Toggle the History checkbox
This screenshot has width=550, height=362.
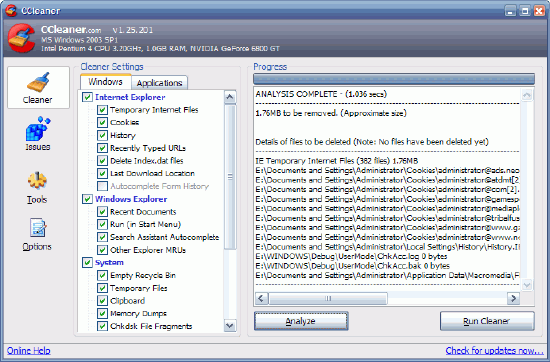click(x=102, y=135)
